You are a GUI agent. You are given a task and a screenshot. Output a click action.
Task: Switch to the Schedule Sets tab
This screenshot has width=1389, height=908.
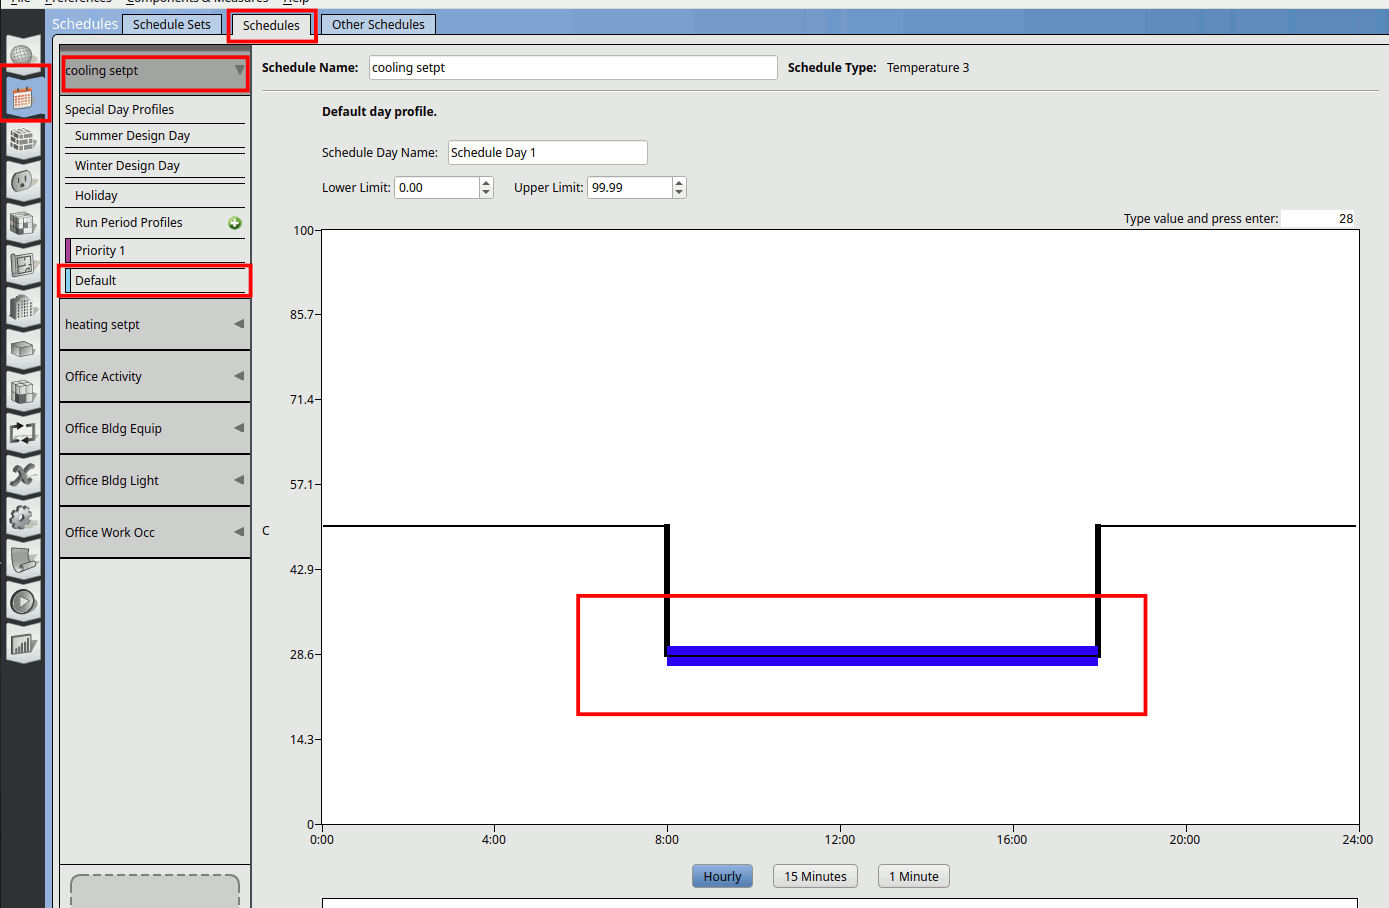[x=172, y=24]
